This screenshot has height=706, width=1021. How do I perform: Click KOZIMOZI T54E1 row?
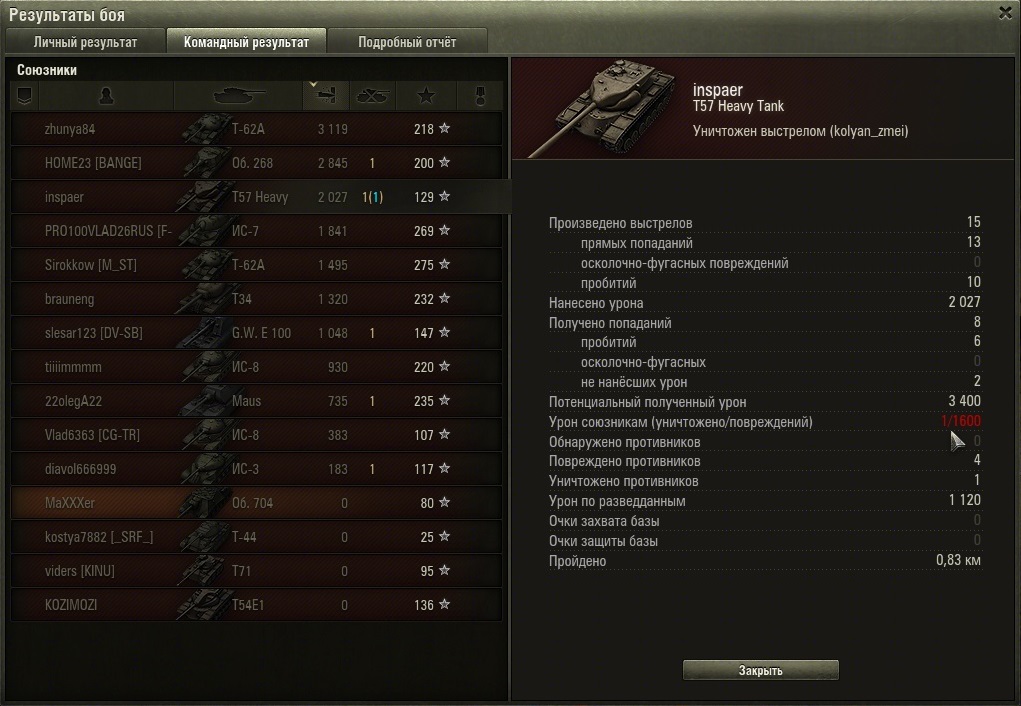[257, 604]
